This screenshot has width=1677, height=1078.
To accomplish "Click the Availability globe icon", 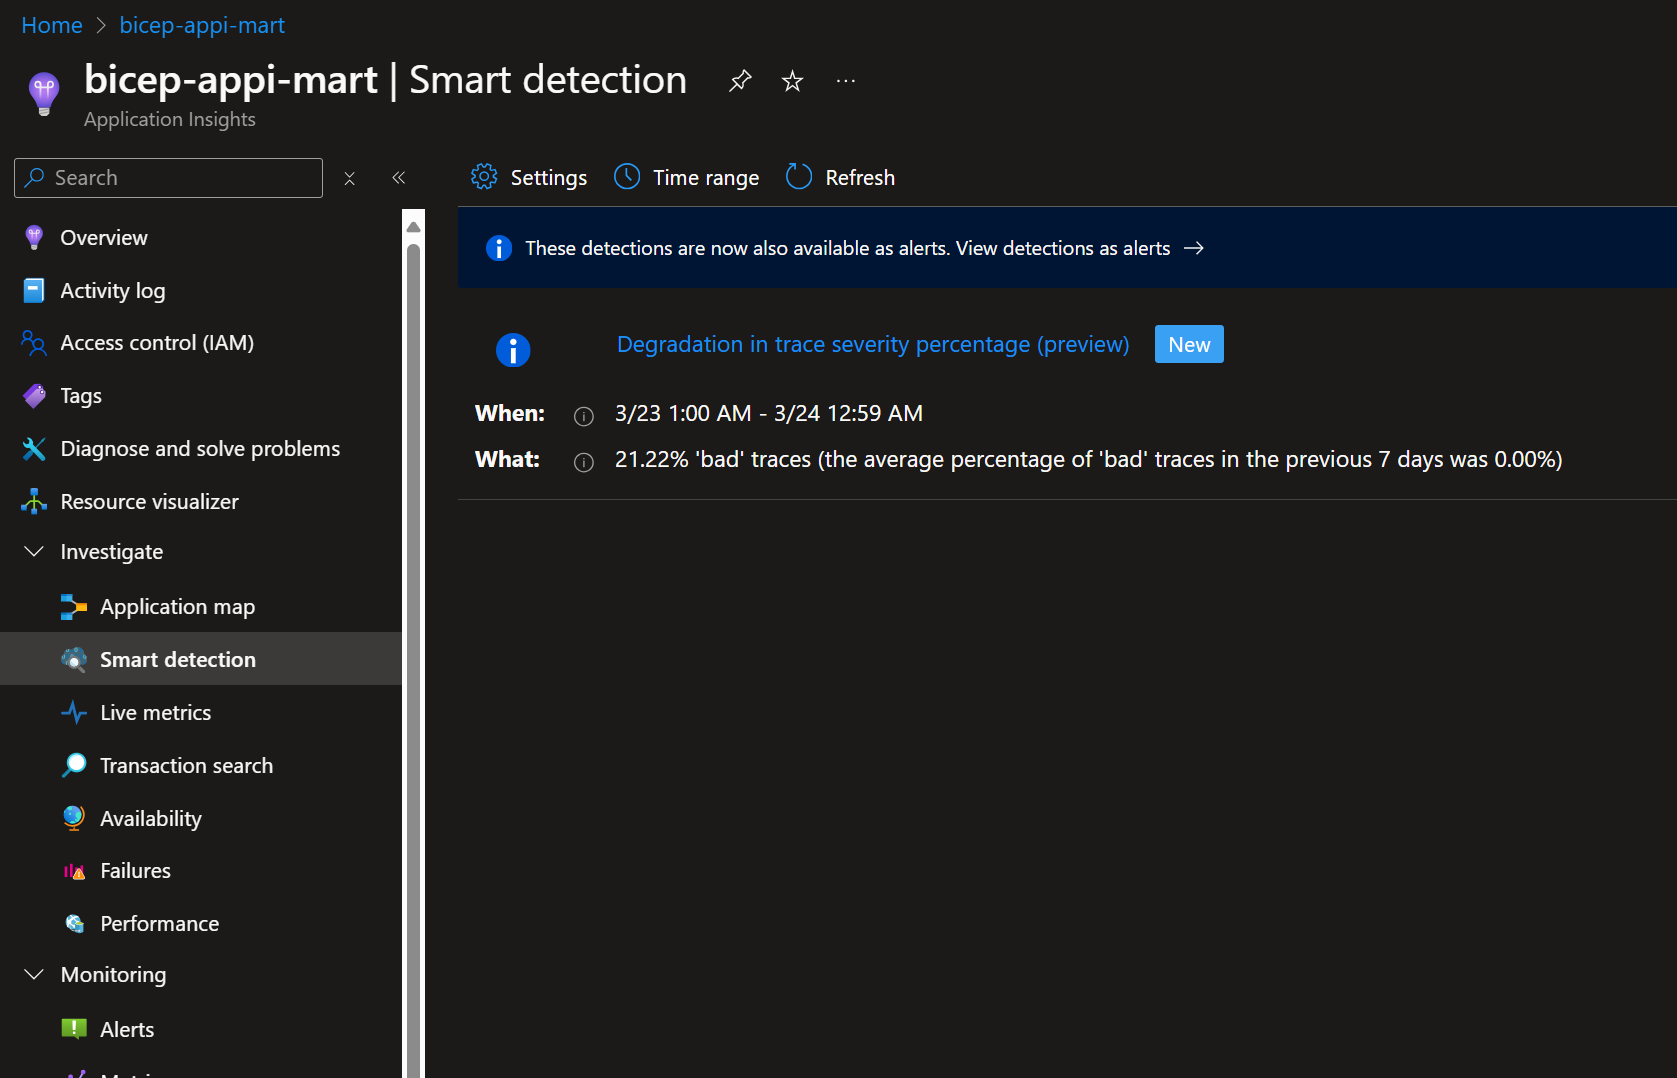I will click(74, 818).
